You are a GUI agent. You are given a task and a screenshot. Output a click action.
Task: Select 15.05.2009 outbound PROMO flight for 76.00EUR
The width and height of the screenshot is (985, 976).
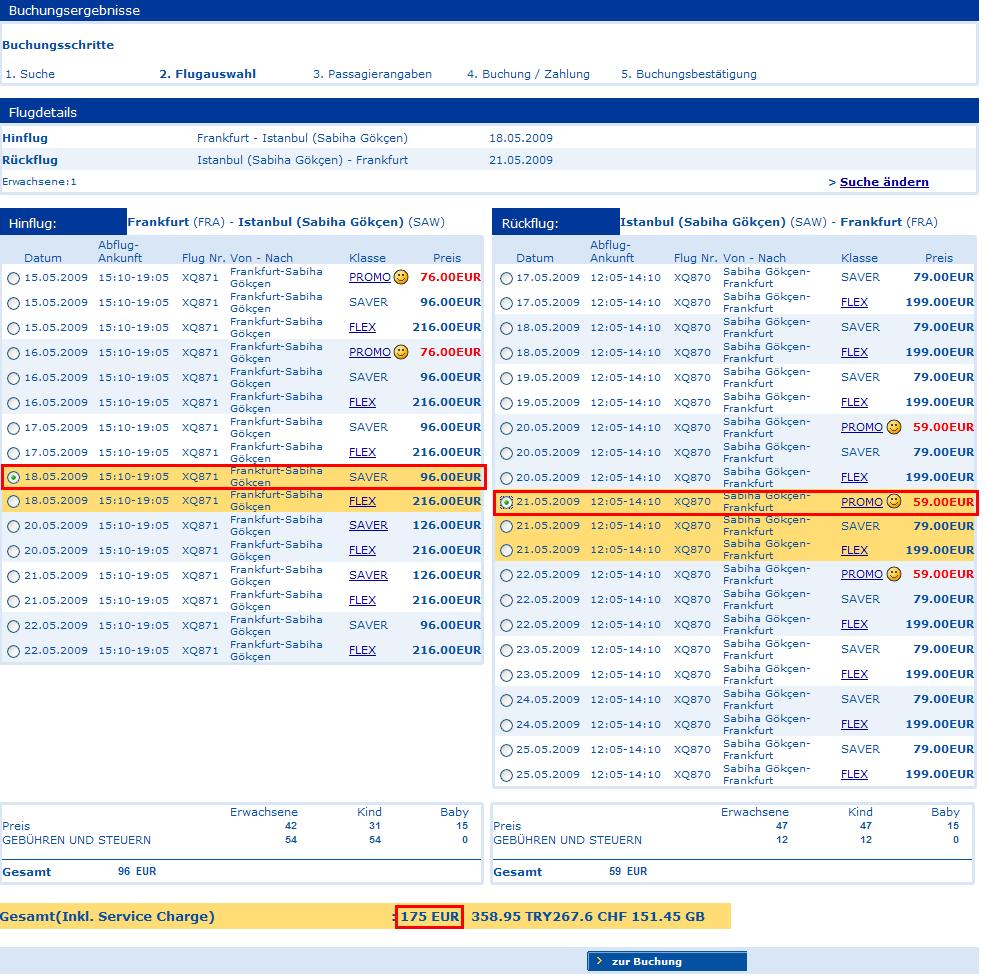[x=13, y=278]
